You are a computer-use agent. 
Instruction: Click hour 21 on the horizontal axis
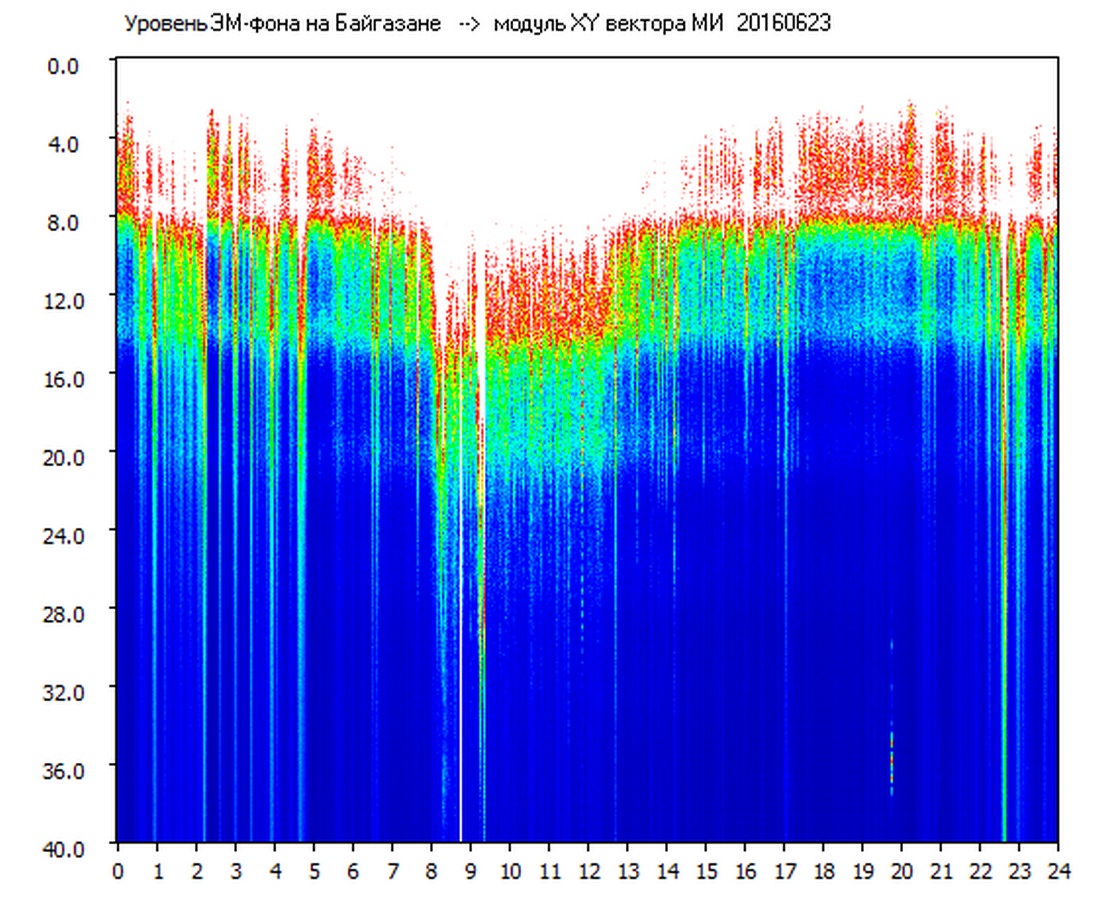941,871
